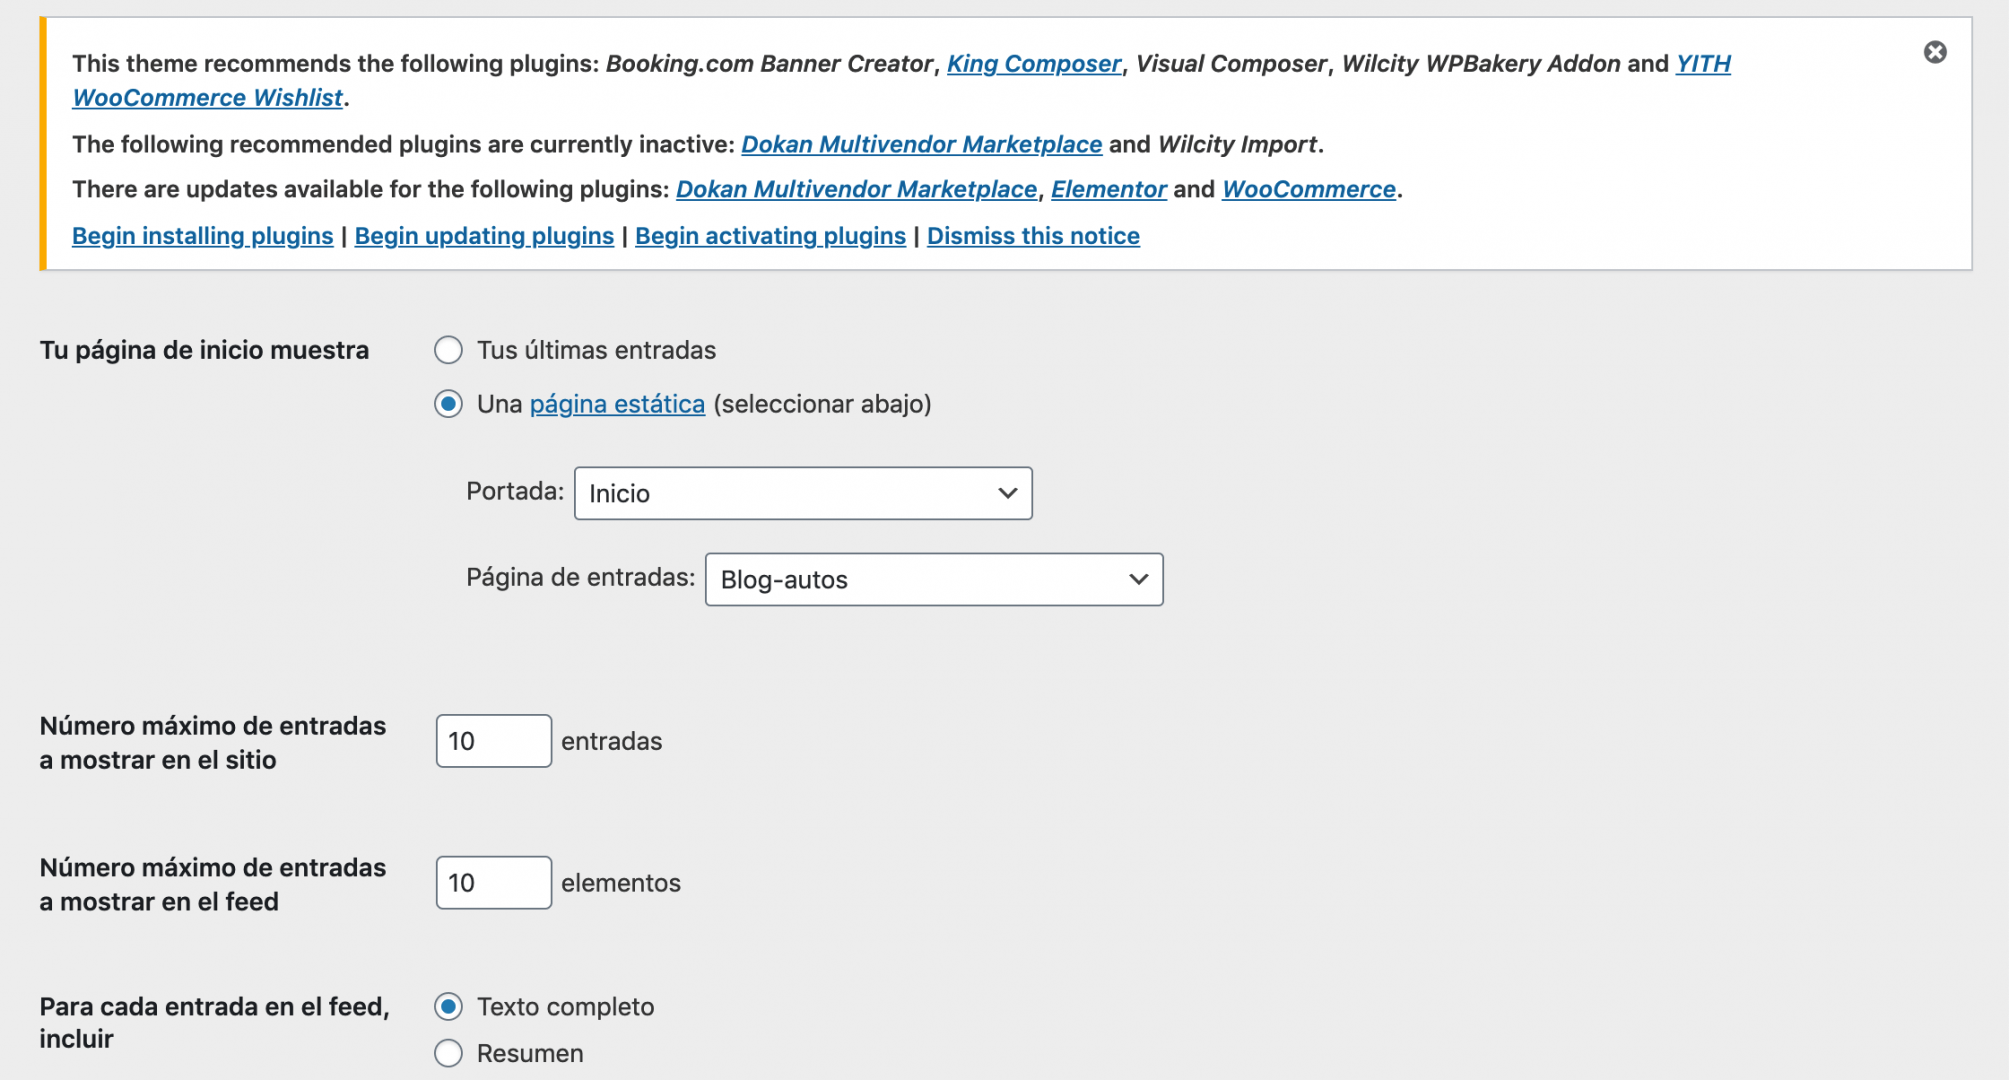The image size is (2009, 1080).
Task: Open the 'Página de entradas' Blog-autos dropdown
Action: (934, 579)
